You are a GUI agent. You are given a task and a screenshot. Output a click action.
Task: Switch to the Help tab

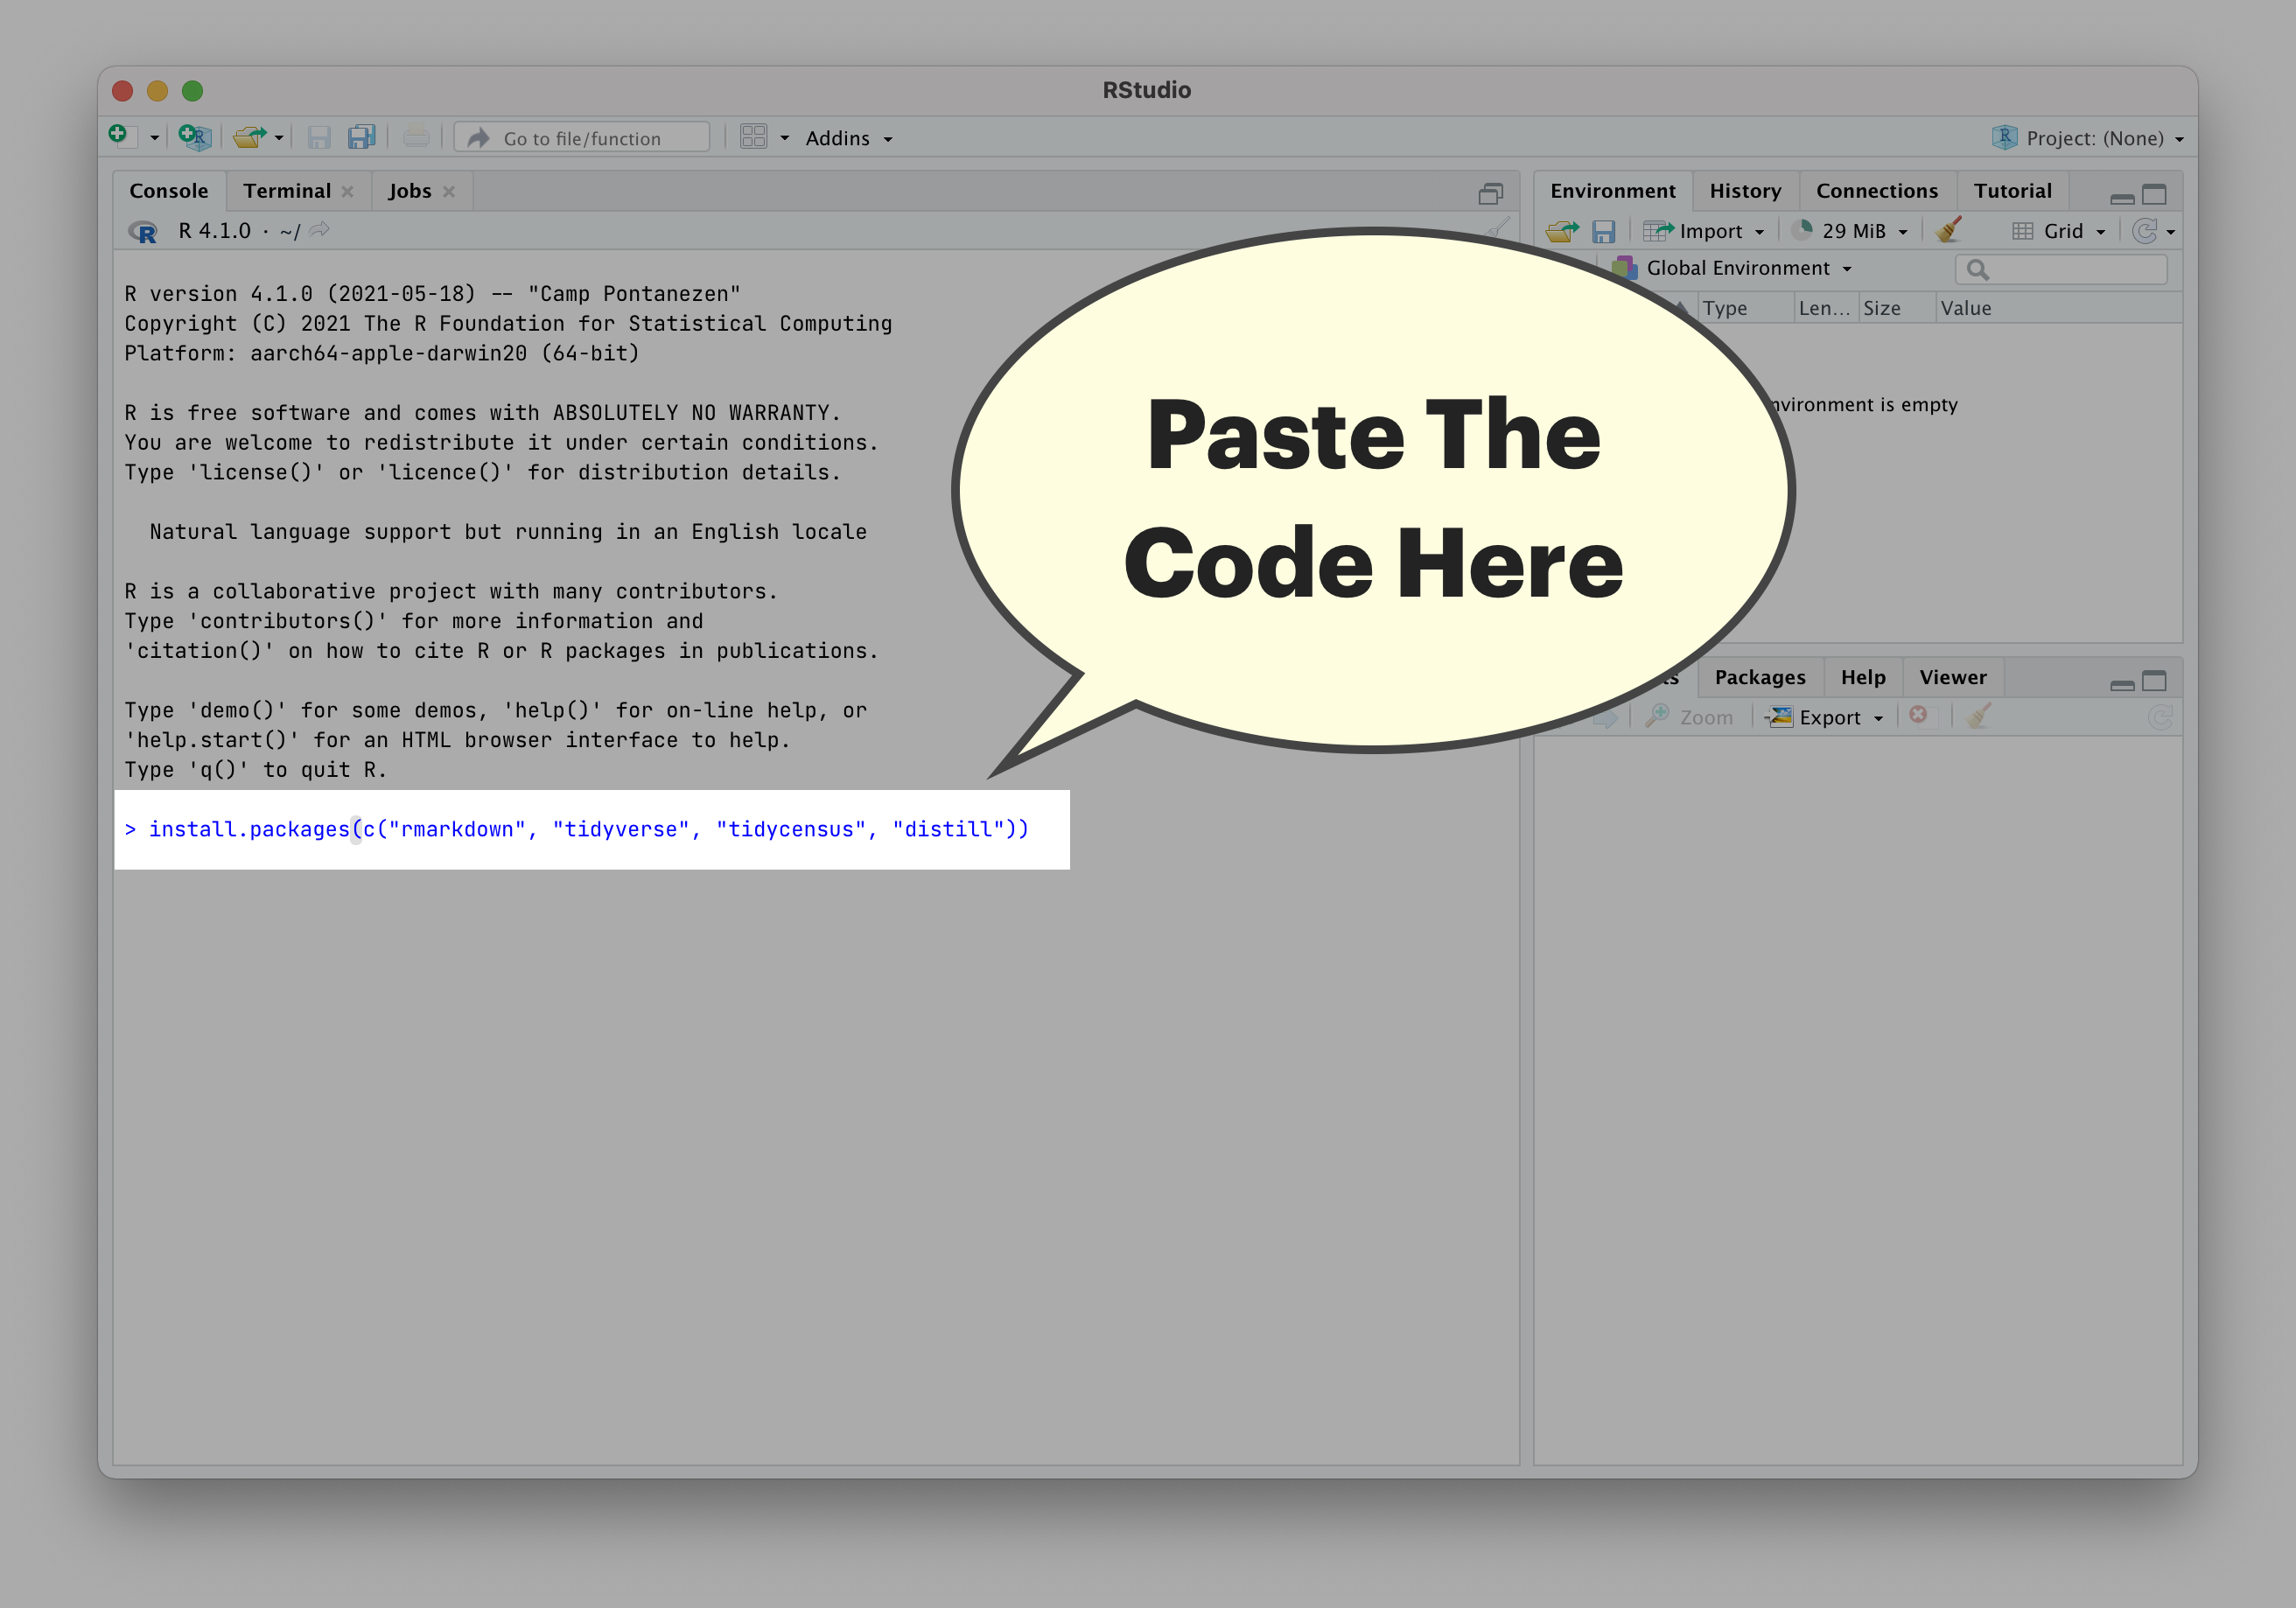point(1863,677)
